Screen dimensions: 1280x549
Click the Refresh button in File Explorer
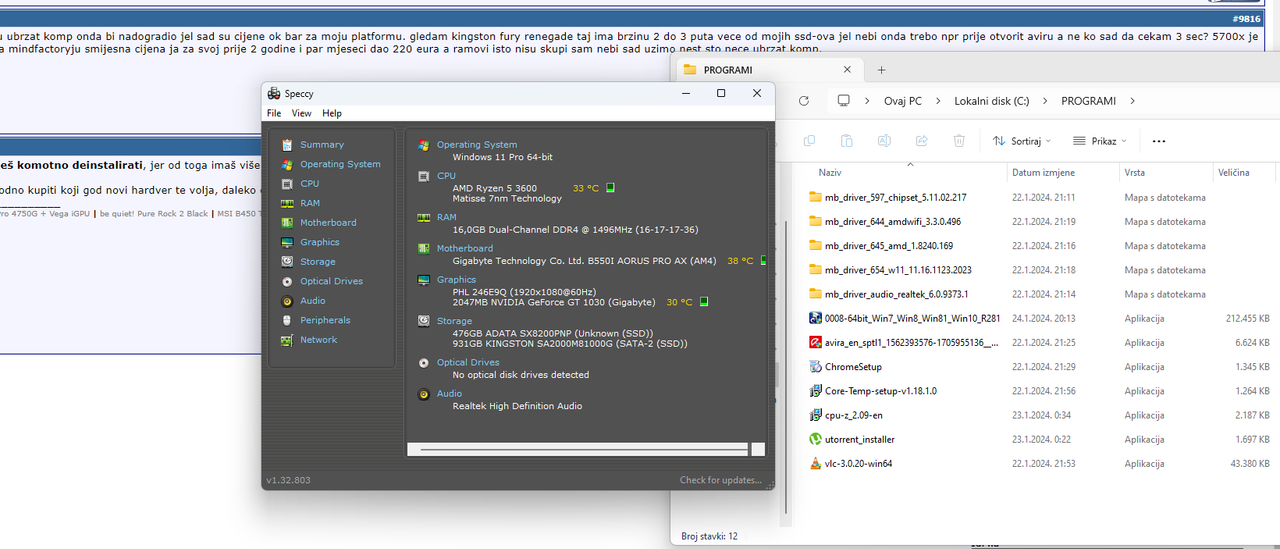pos(803,101)
